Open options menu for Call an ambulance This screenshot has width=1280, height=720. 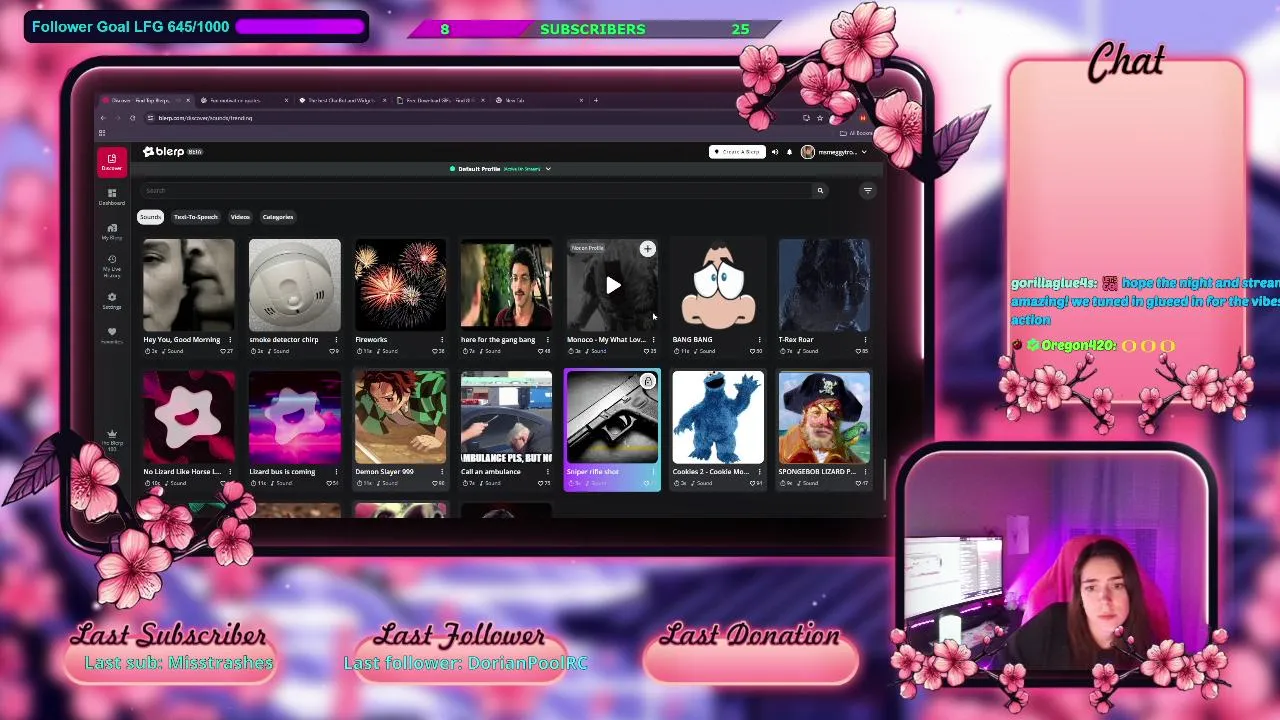[x=548, y=472]
